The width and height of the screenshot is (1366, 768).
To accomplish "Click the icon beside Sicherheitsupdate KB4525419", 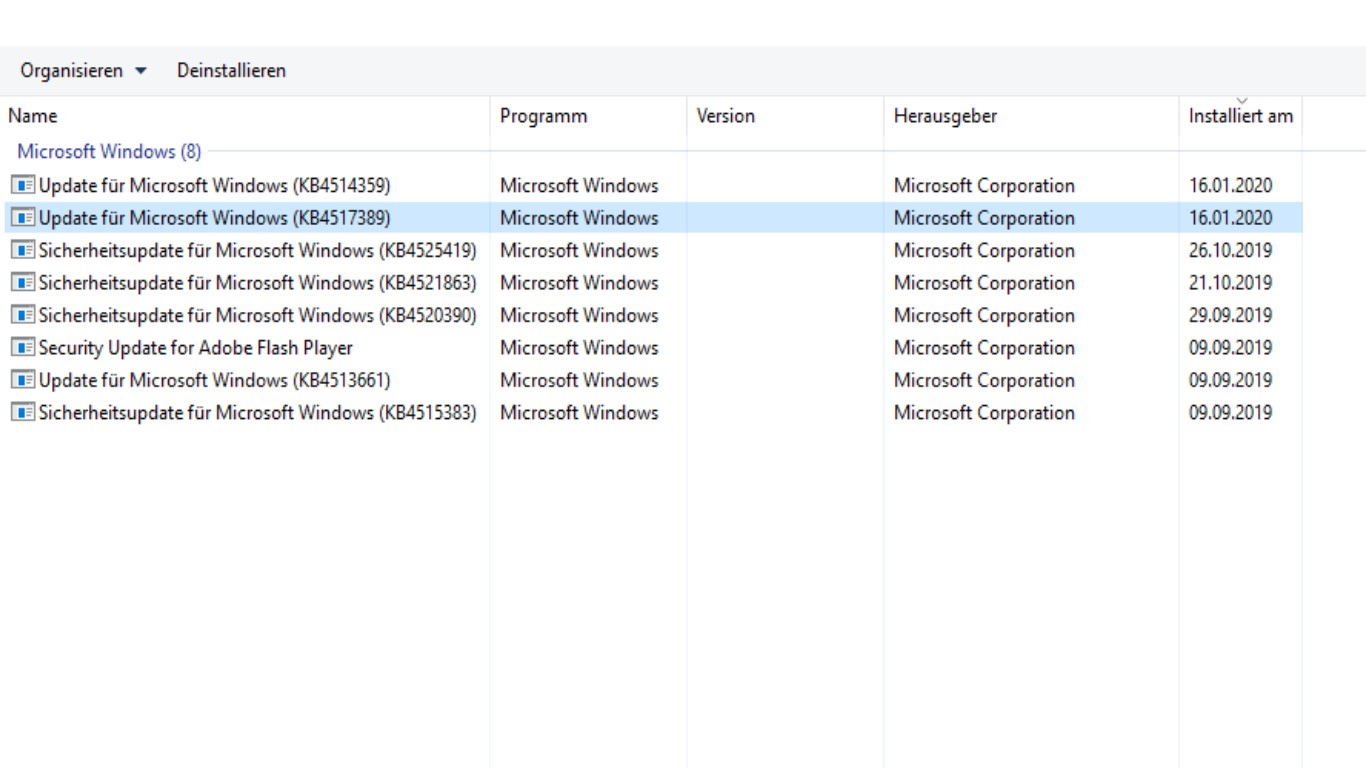I will 23,250.
